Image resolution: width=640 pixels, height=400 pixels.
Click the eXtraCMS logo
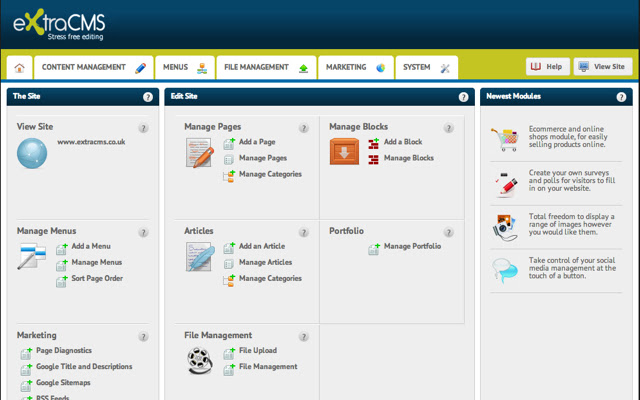pos(59,24)
